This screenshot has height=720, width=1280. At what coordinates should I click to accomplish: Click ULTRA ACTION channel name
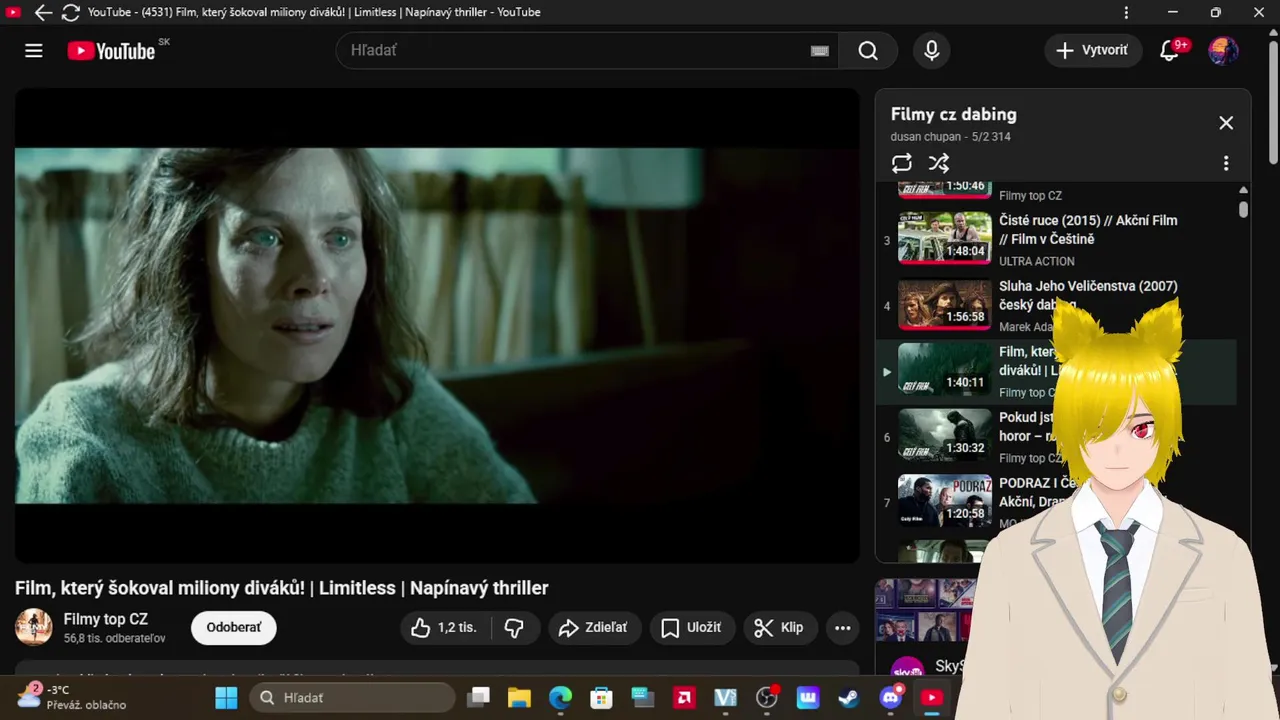[x=1037, y=261]
